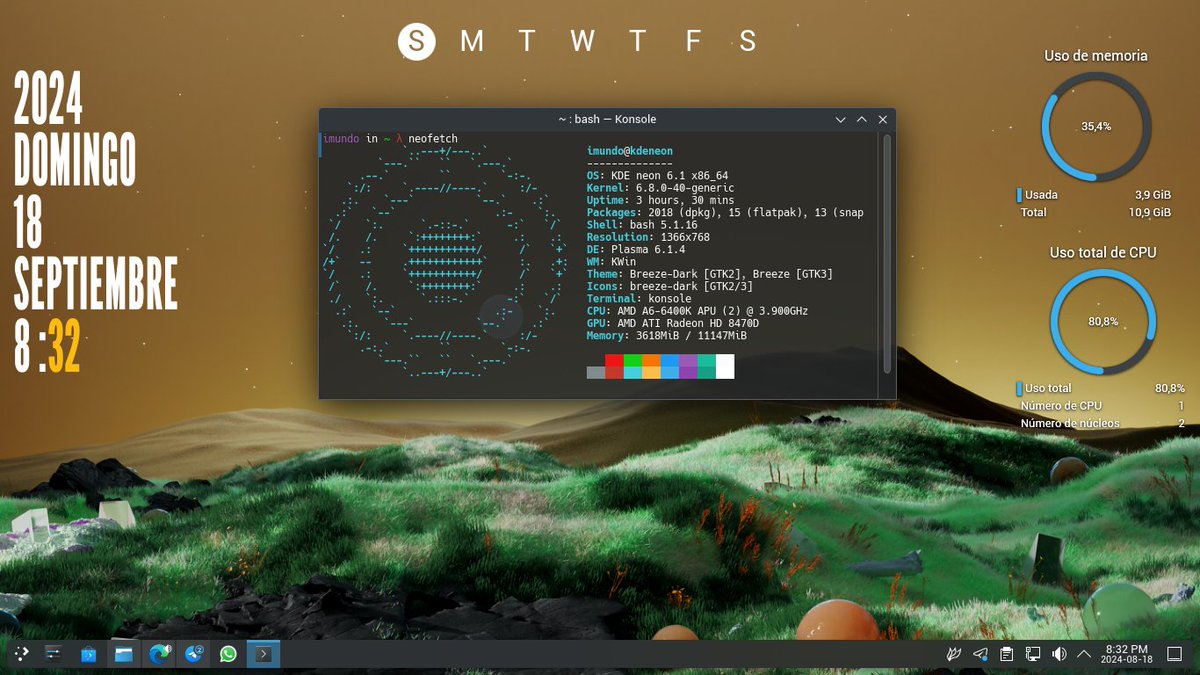
Task: Click the M weekday letter
Action: point(472,41)
